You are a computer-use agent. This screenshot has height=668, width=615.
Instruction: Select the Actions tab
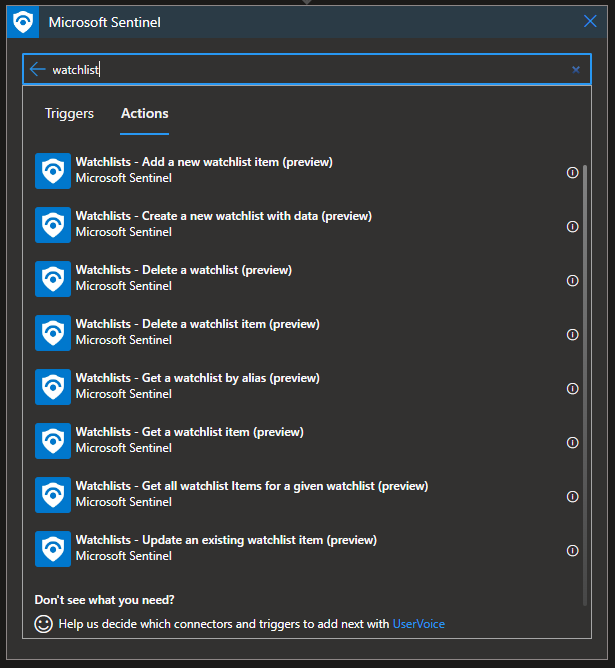point(144,113)
